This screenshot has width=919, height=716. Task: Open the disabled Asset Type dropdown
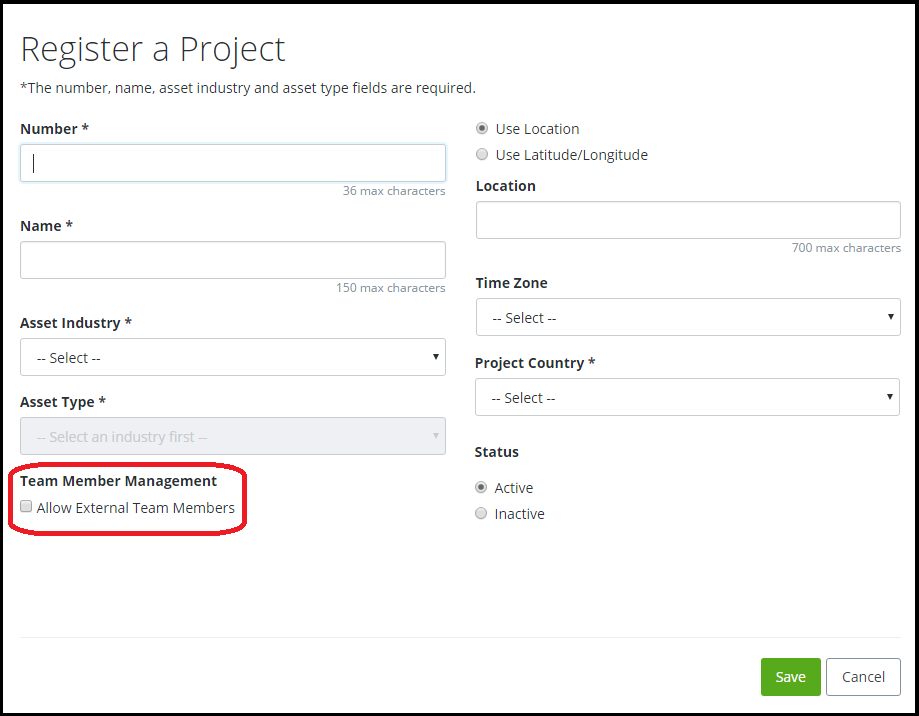(x=233, y=436)
